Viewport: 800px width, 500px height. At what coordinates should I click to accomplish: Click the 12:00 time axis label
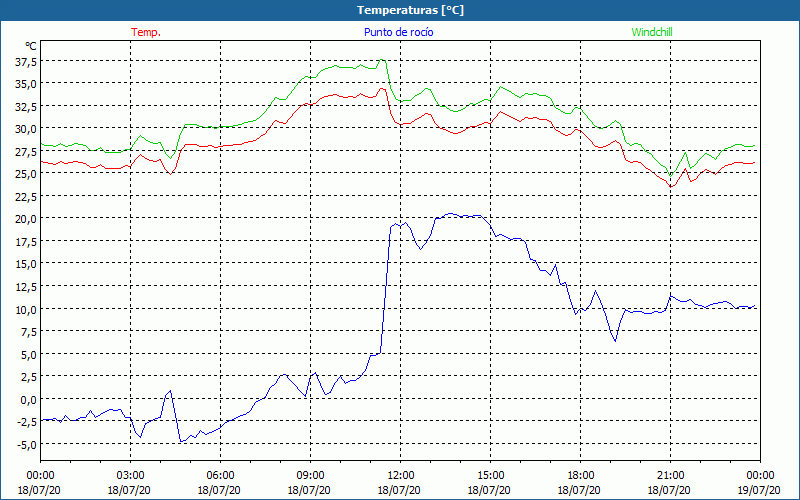401,476
